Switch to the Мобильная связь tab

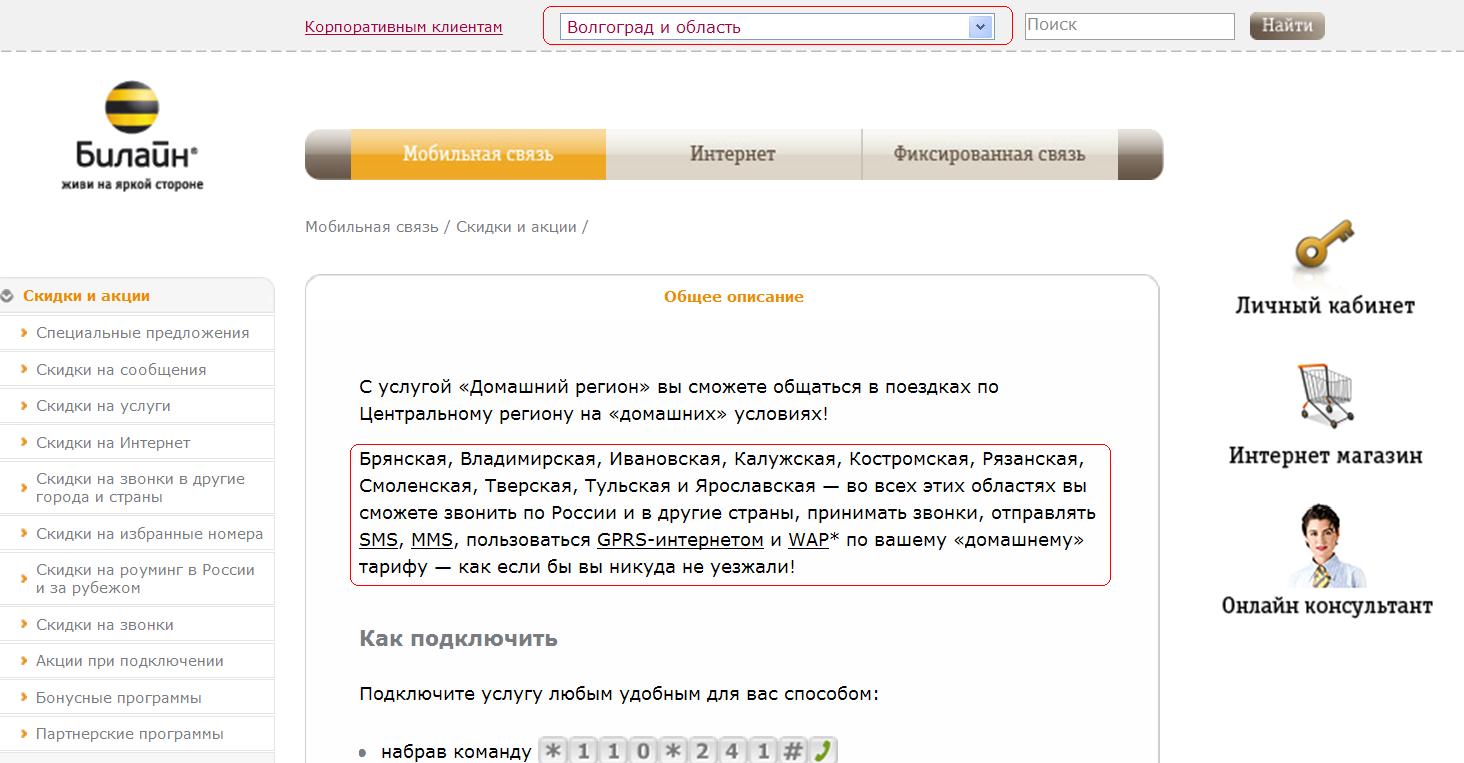pos(478,154)
